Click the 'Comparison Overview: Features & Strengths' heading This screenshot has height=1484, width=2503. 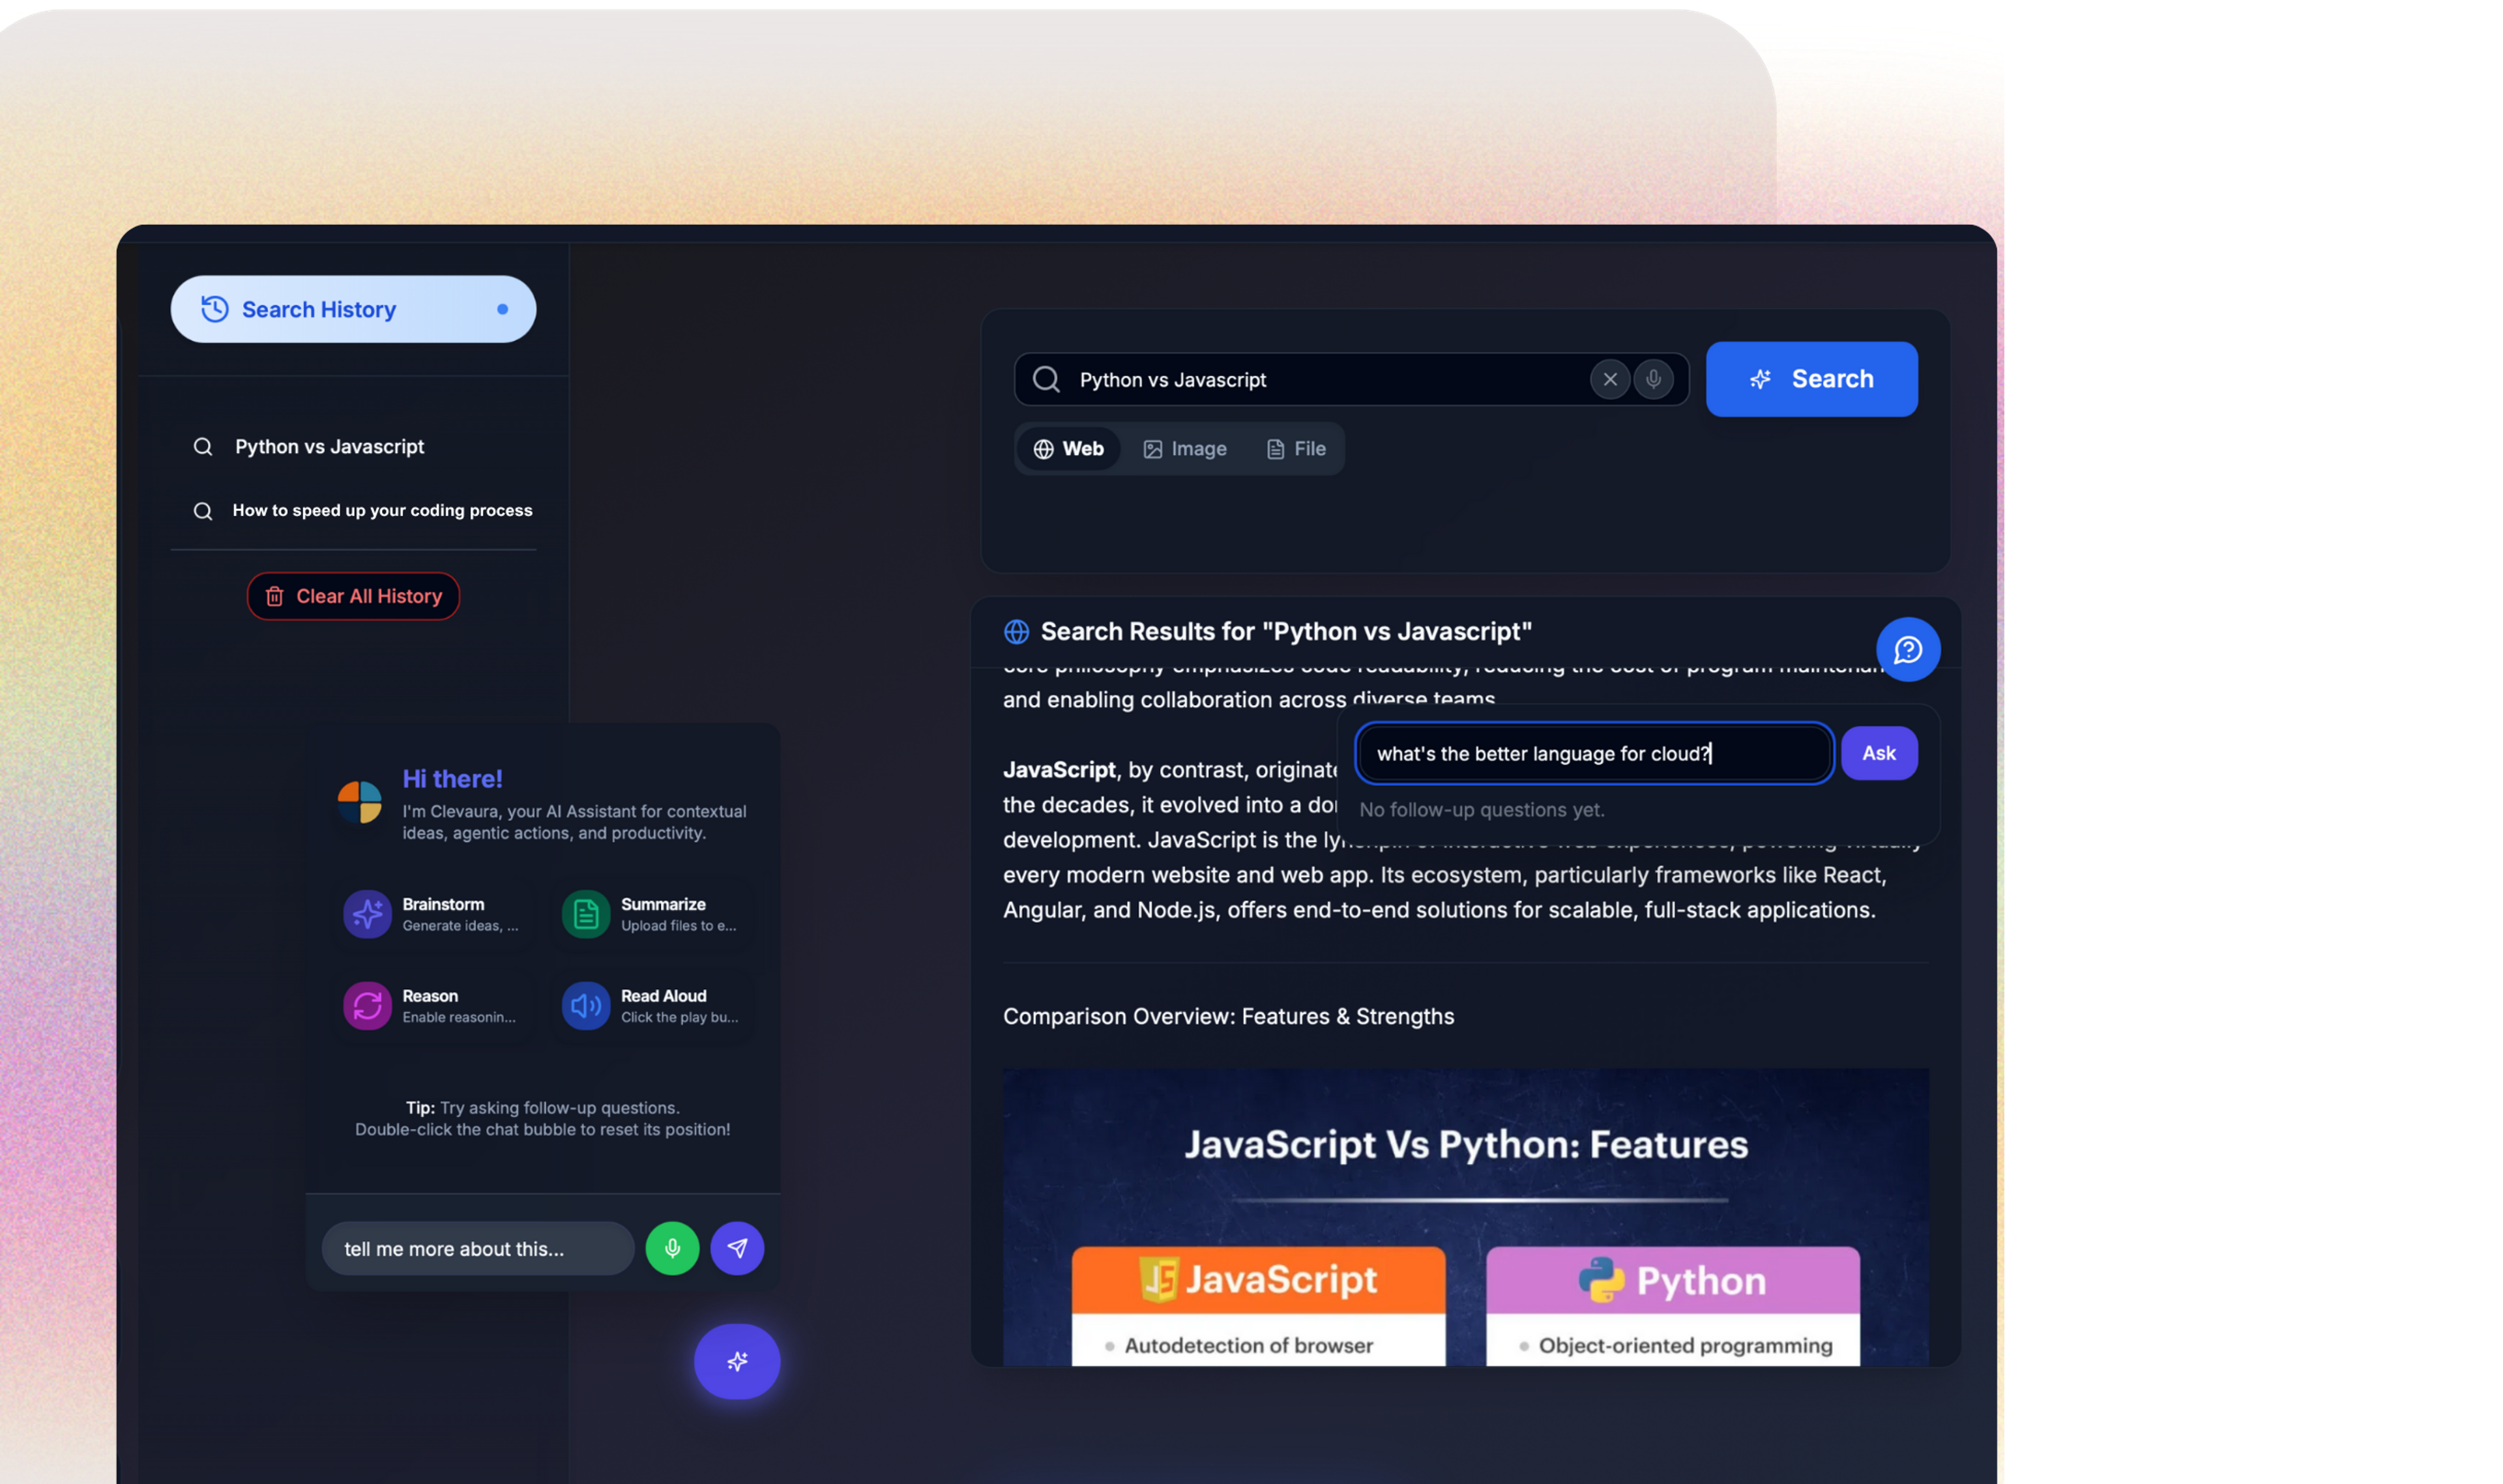point(1228,1017)
